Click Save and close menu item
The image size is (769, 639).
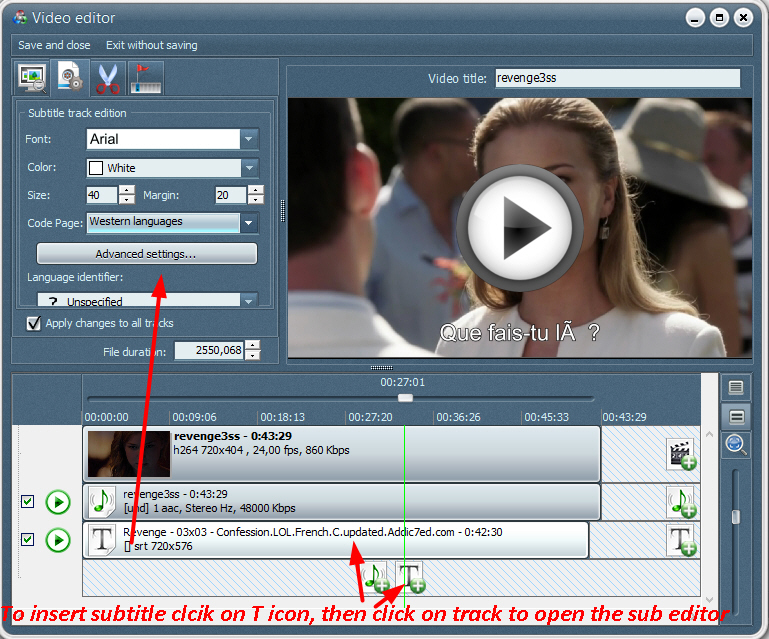tap(54, 45)
